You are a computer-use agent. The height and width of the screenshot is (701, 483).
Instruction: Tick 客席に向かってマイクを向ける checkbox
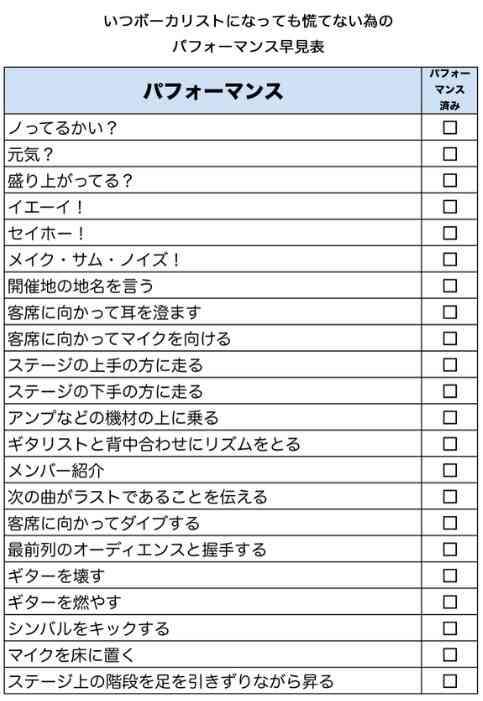point(449,338)
